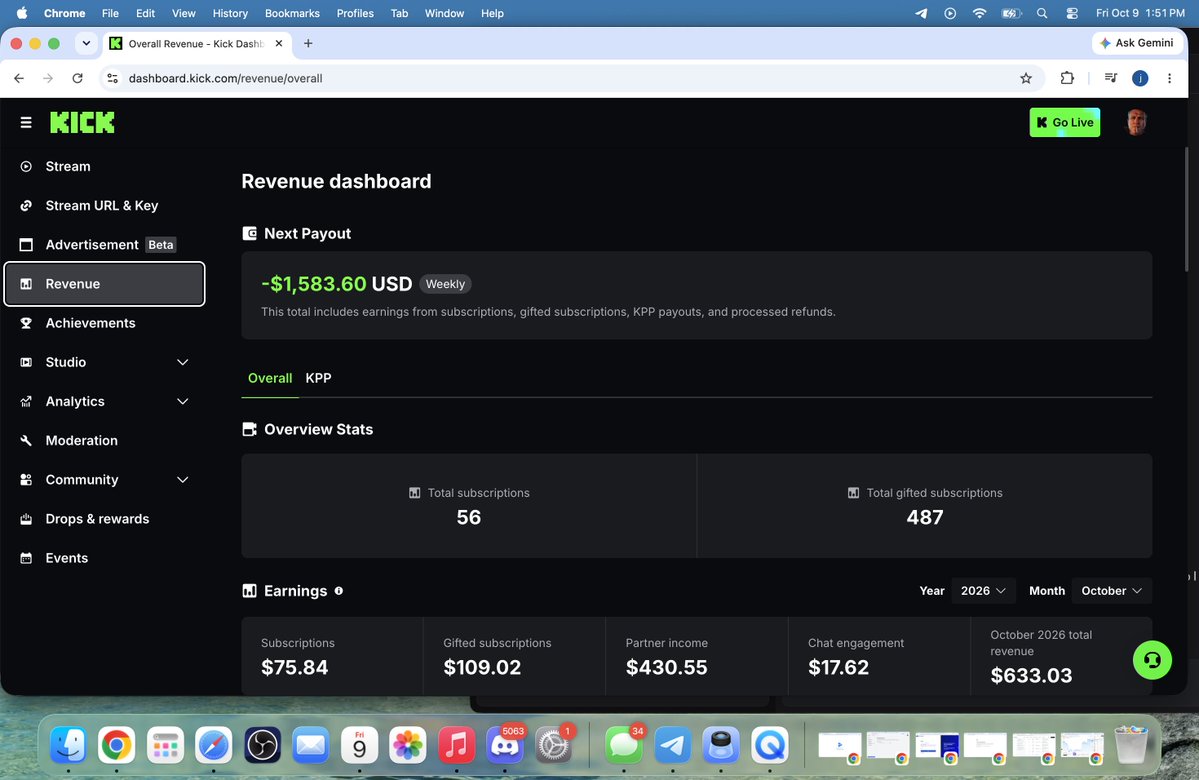Click the Ask Gemini button
Viewport: 1199px width, 780px height.
click(1136, 43)
